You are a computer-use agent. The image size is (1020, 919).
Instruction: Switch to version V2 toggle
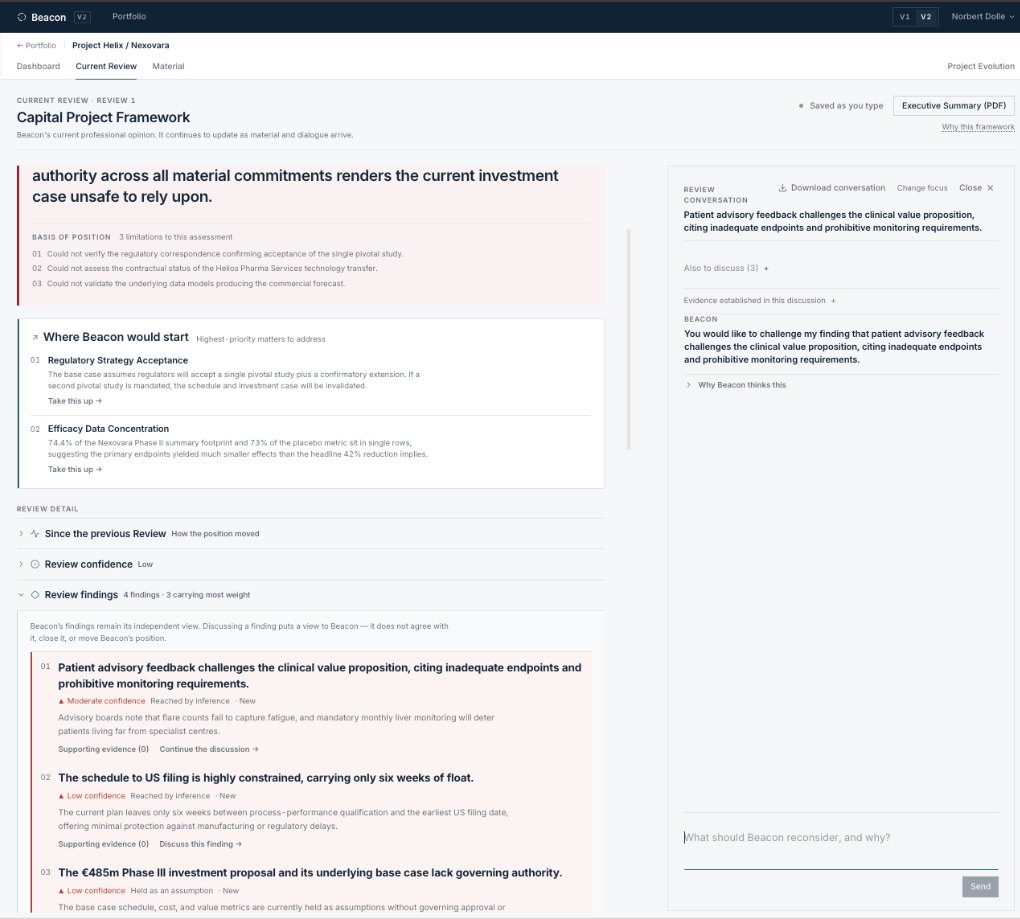click(926, 17)
